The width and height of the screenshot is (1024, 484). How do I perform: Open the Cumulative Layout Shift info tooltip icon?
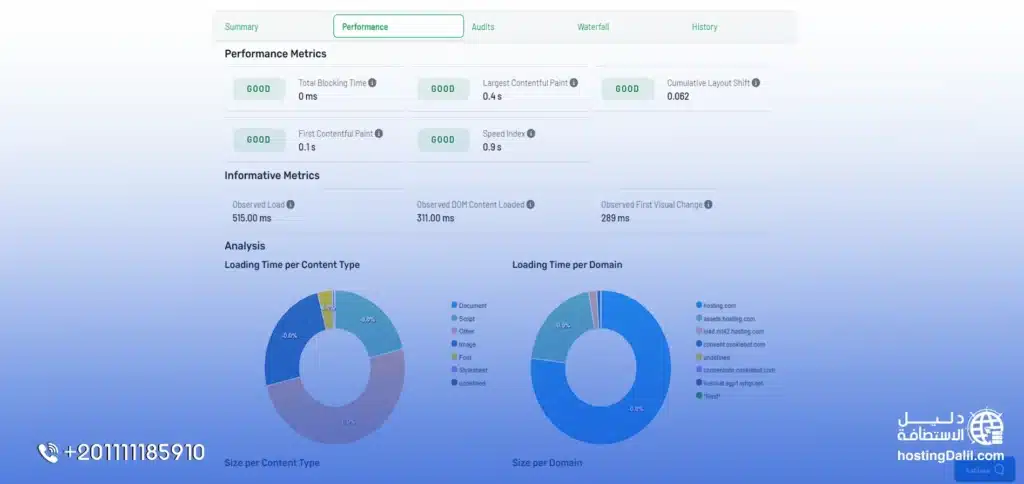756,83
